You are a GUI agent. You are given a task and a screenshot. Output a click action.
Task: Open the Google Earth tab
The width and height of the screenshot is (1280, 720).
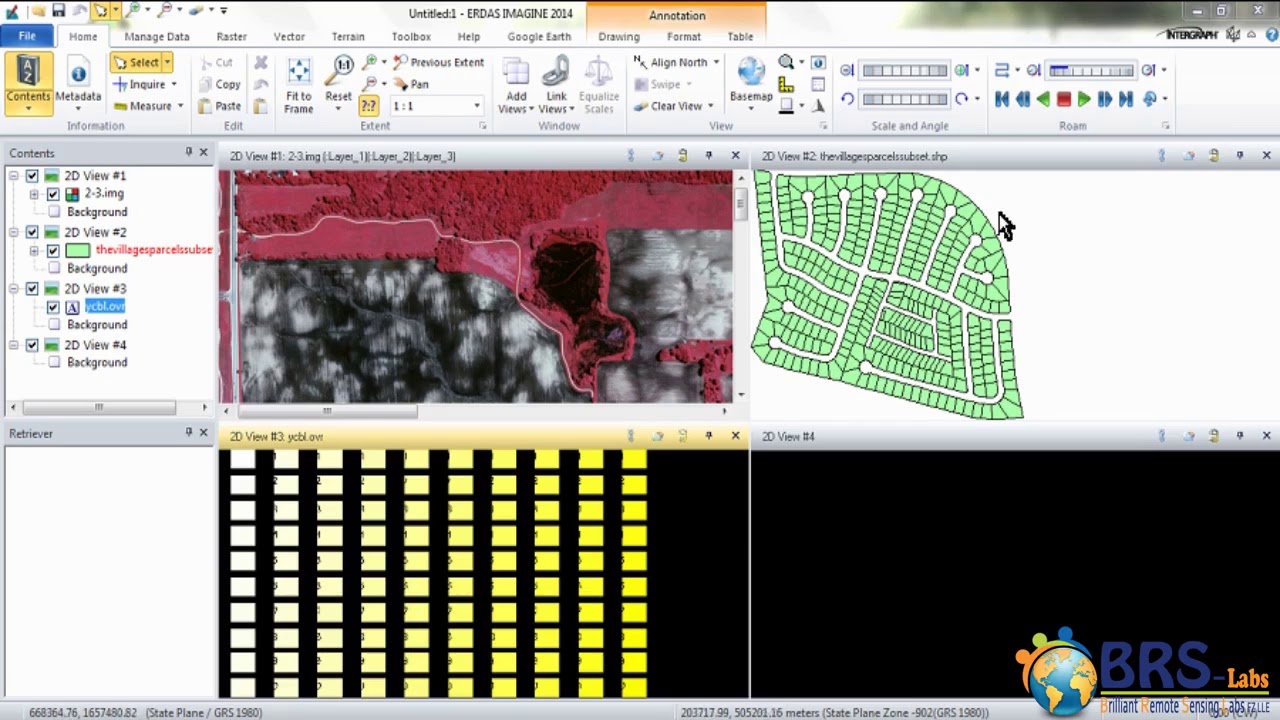(539, 36)
